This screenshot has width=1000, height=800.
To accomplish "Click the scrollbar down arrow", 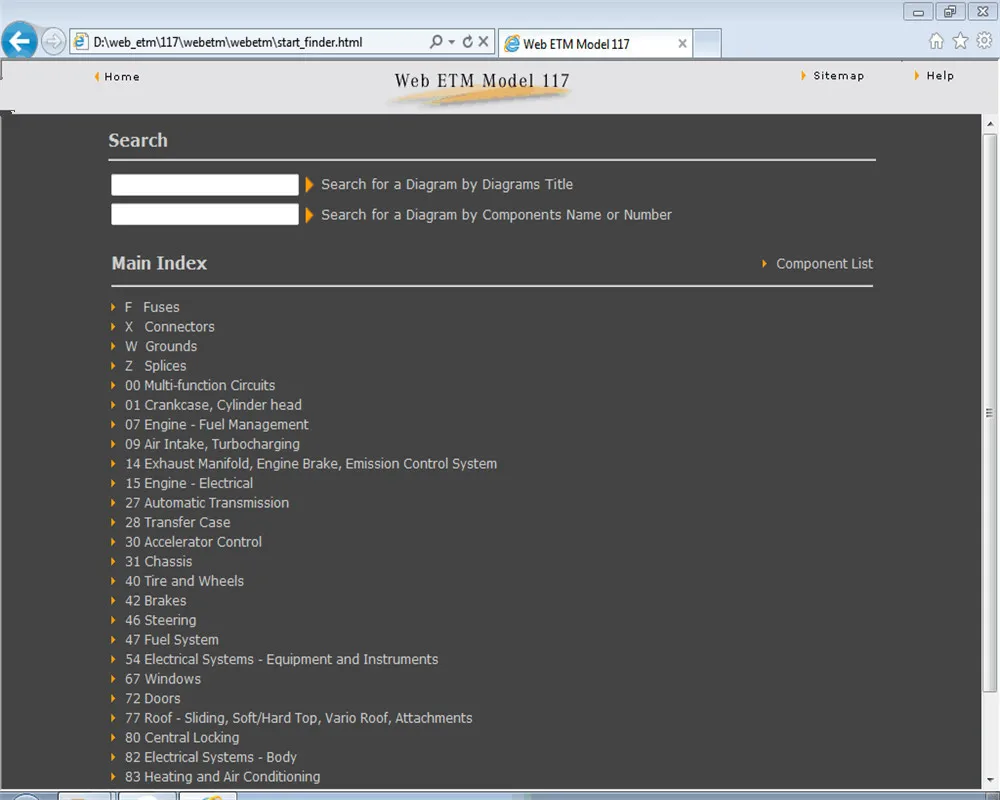I will [990, 780].
